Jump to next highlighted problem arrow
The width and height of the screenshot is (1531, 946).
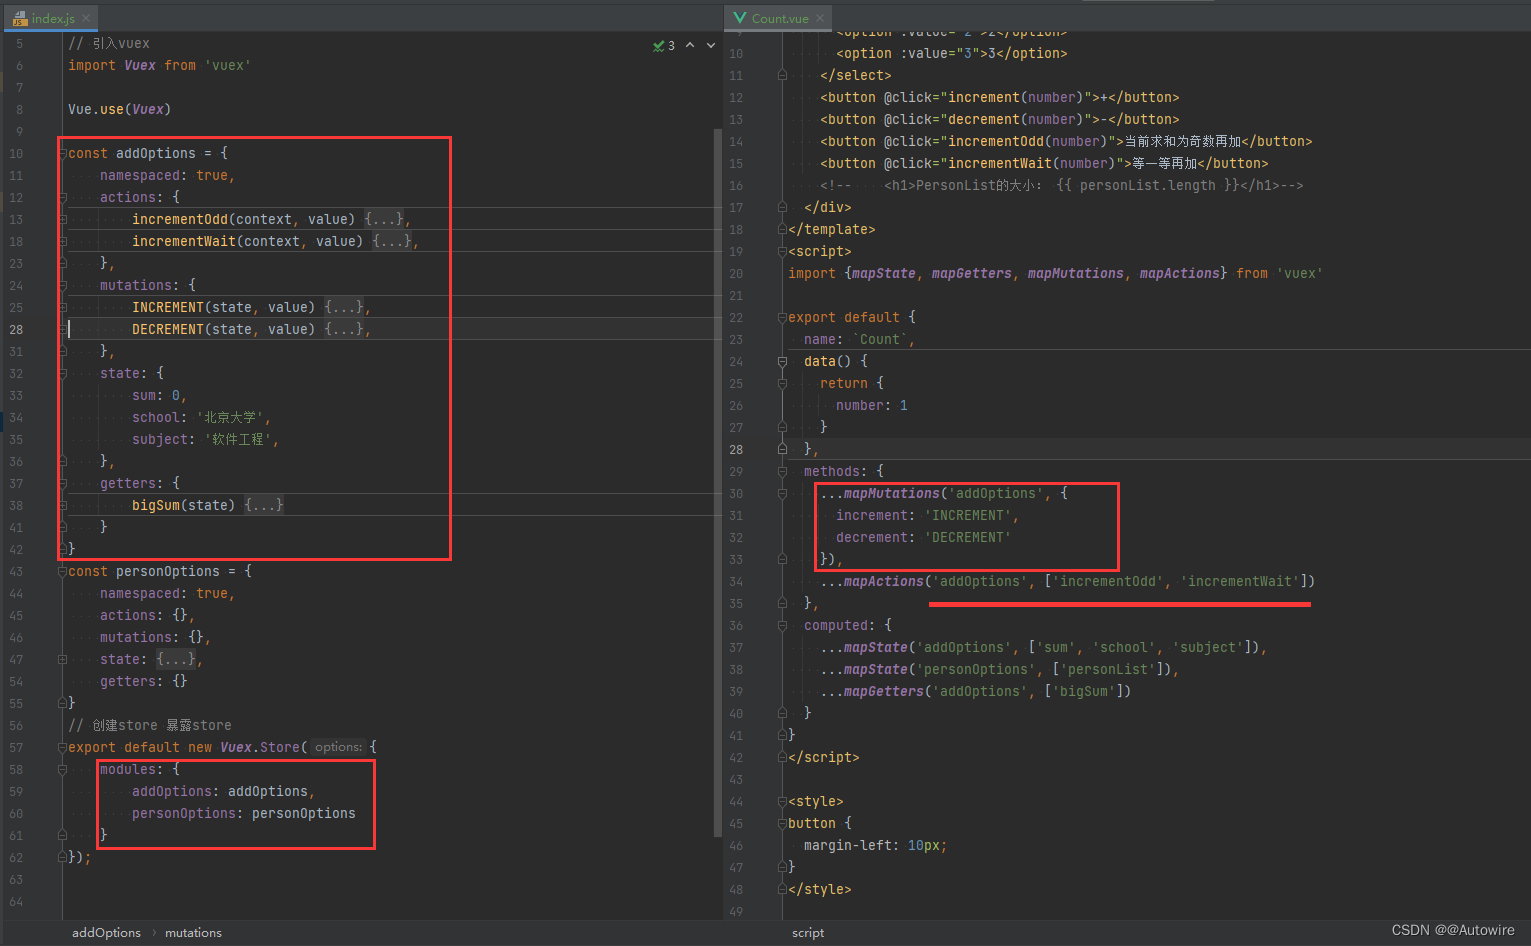pyautogui.click(x=711, y=45)
